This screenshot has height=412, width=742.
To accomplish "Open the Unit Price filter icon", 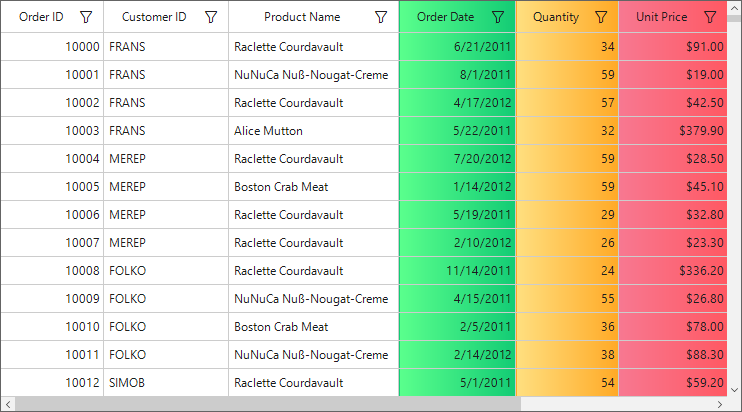I will click(x=710, y=17).
